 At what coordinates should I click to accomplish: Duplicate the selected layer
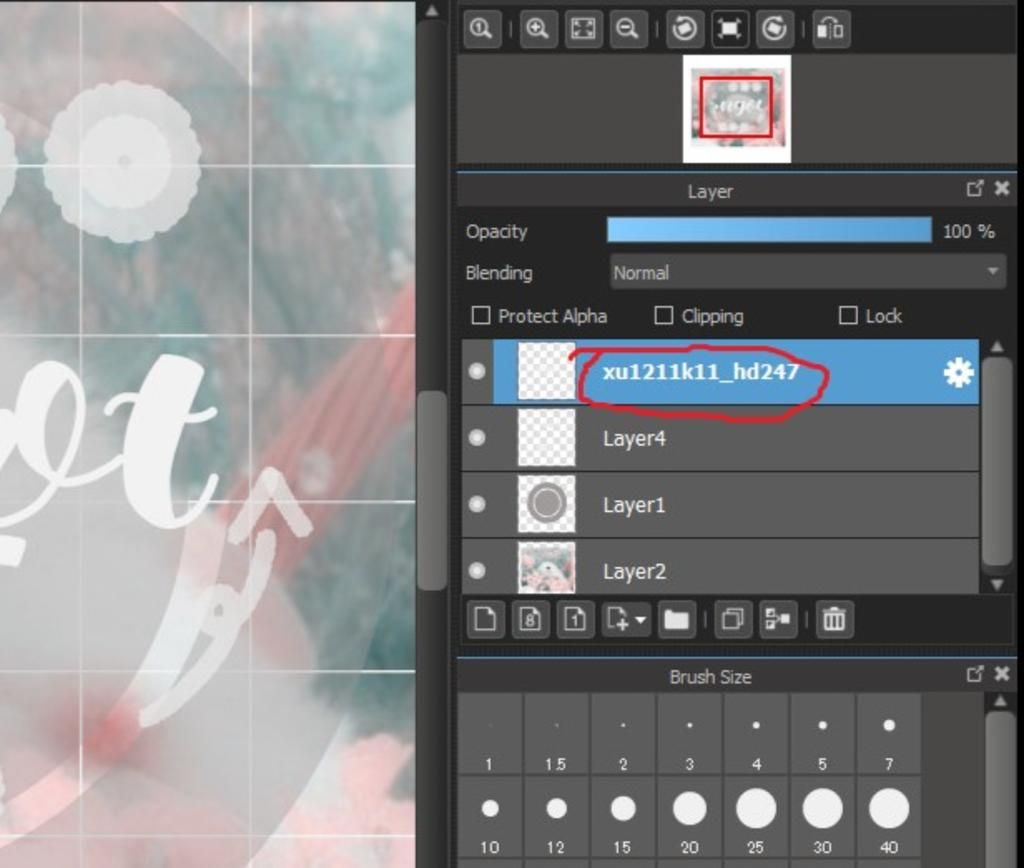pyautogui.click(x=733, y=619)
